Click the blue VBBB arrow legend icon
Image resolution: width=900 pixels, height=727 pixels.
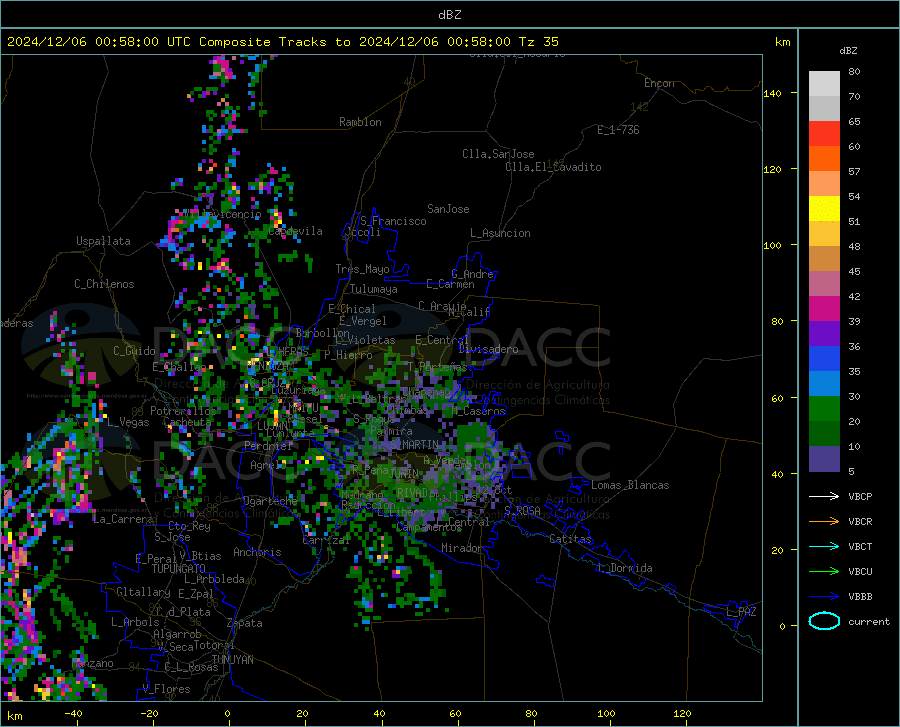pyautogui.click(x=824, y=596)
